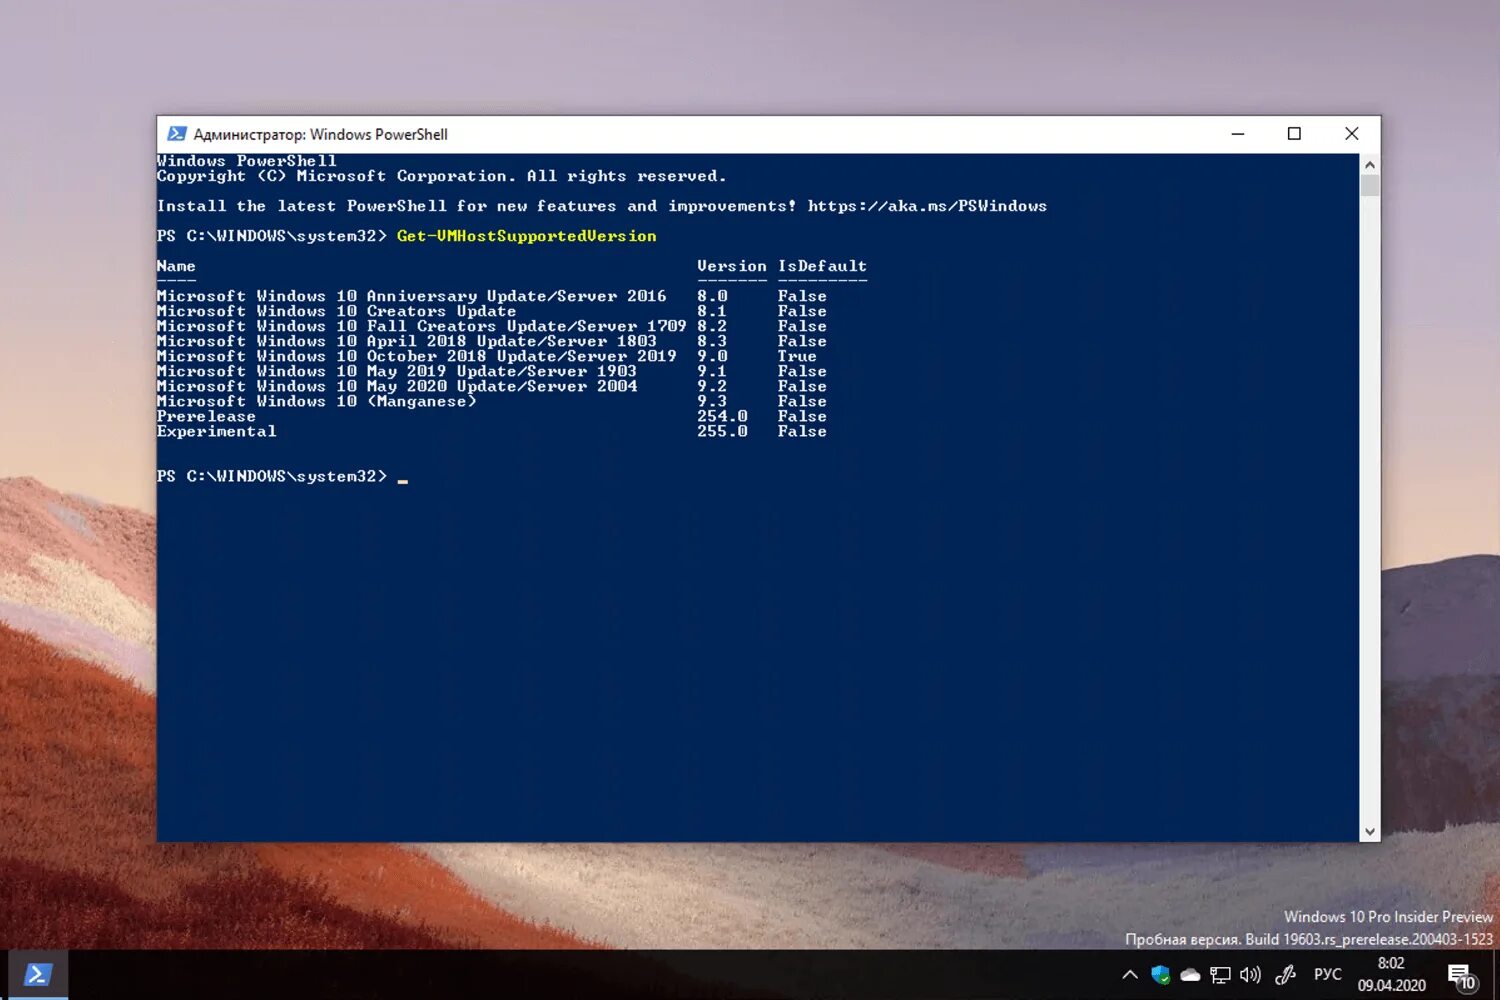The width and height of the screenshot is (1500, 1000).
Task: Click the Version column header
Action: pyautogui.click(x=732, y=266)
